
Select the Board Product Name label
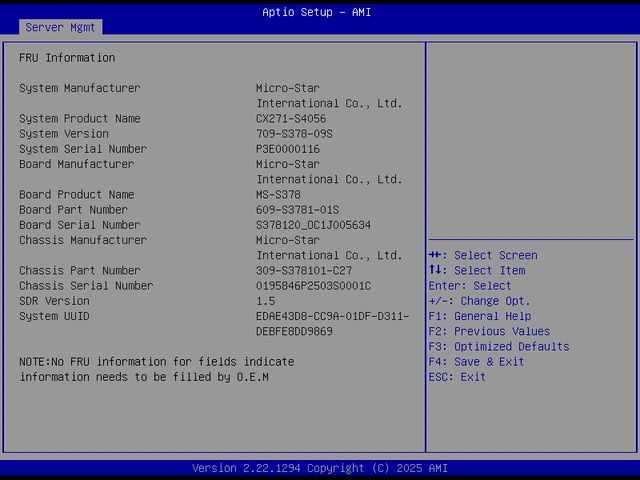[x=76, y=195]
